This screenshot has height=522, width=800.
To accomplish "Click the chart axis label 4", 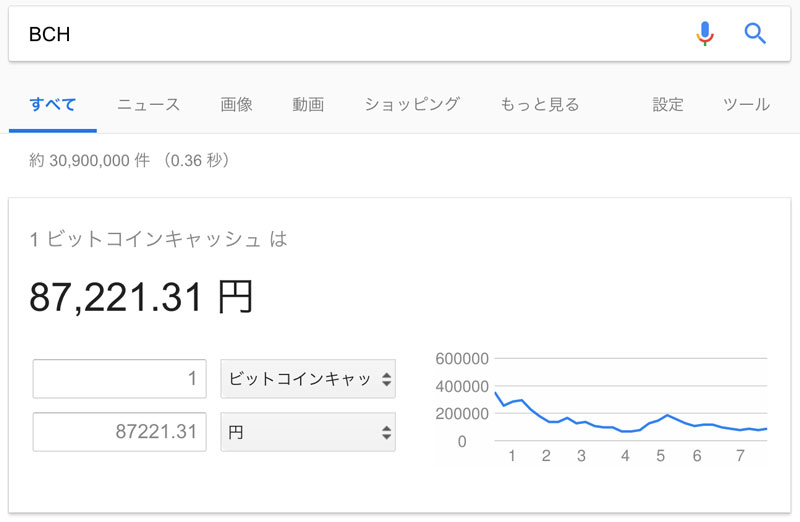I will pos(625,456).
